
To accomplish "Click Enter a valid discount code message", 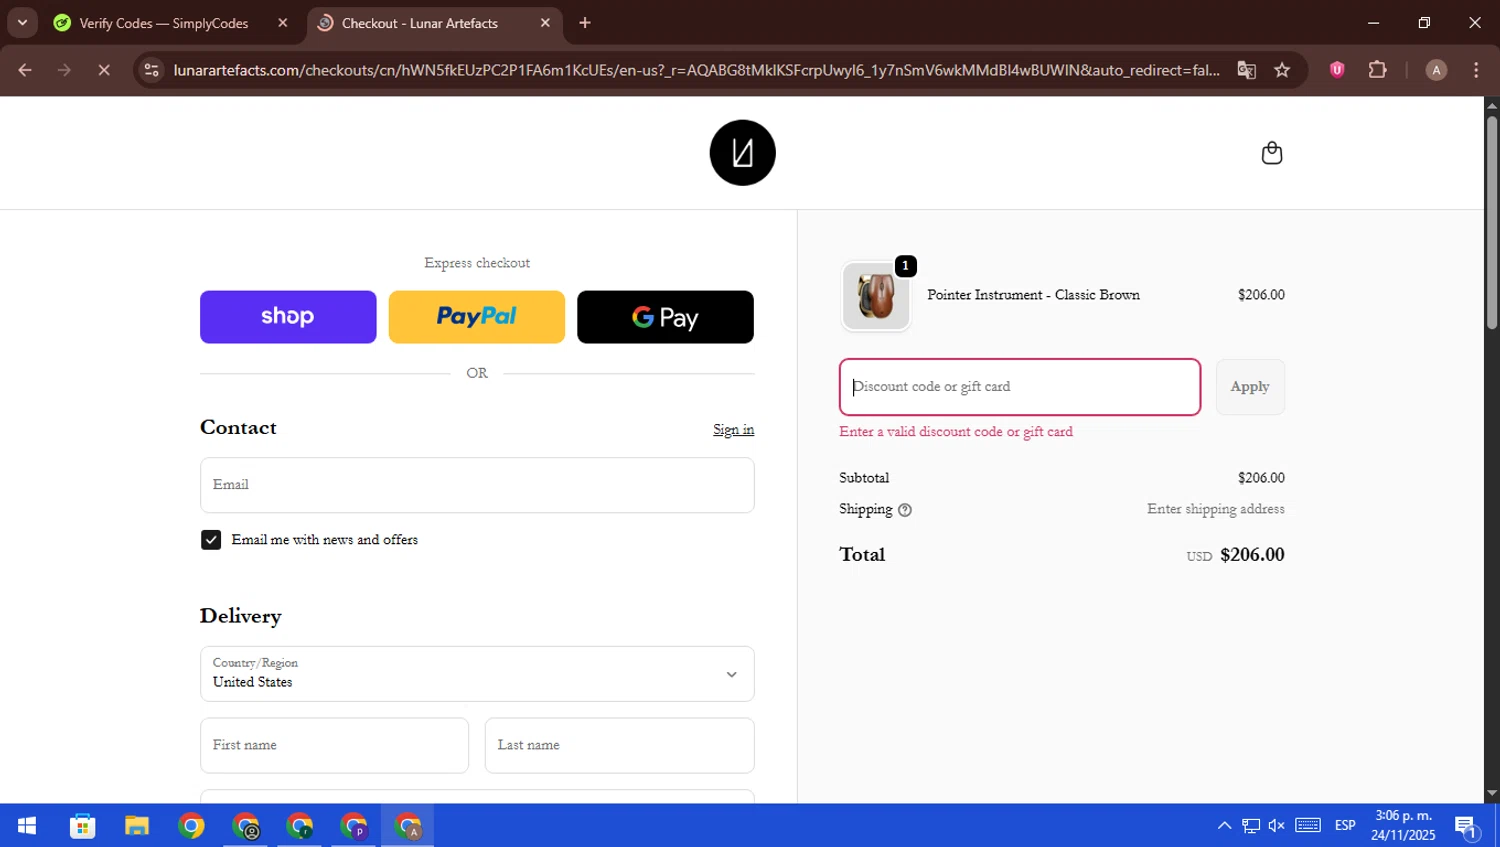I will click(x=956, y=432).
